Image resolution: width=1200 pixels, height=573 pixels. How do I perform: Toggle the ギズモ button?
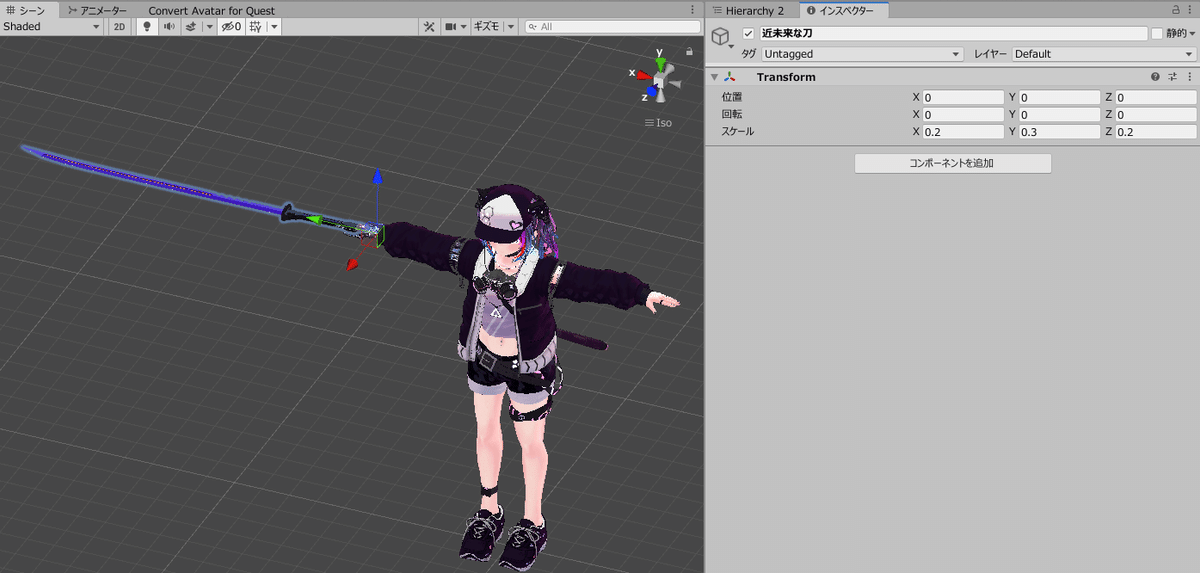coord(487,27)
